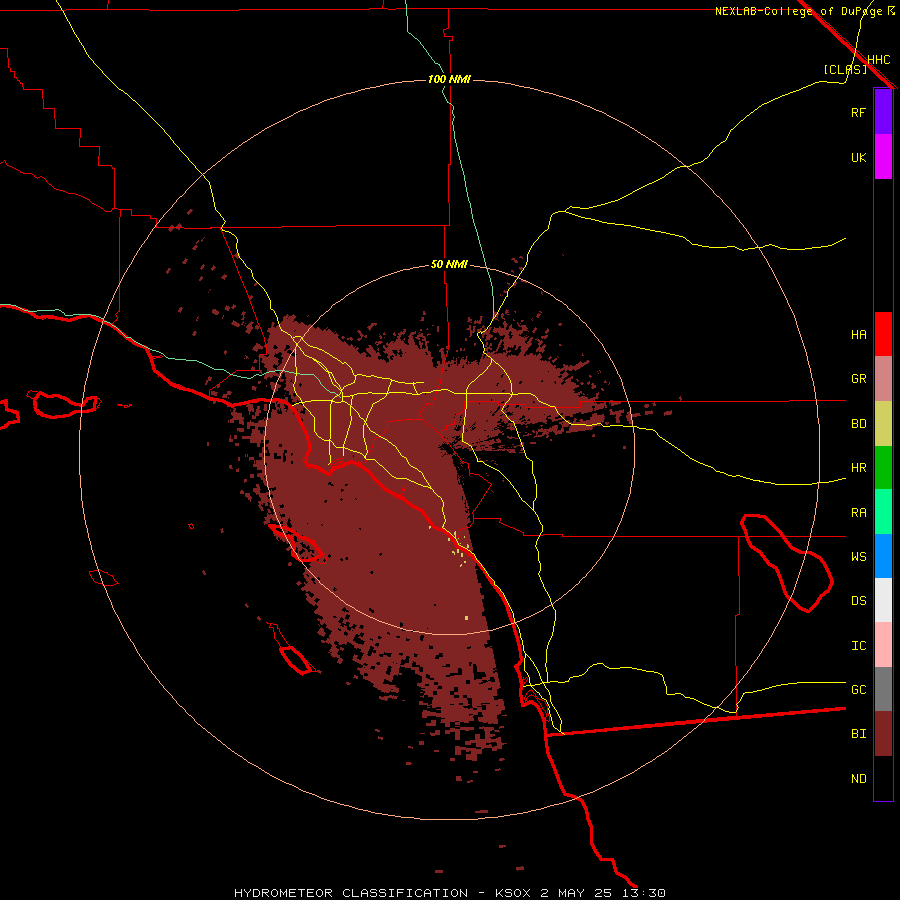
Task: Click the RF legend label
Action: (x=858, y=112)
